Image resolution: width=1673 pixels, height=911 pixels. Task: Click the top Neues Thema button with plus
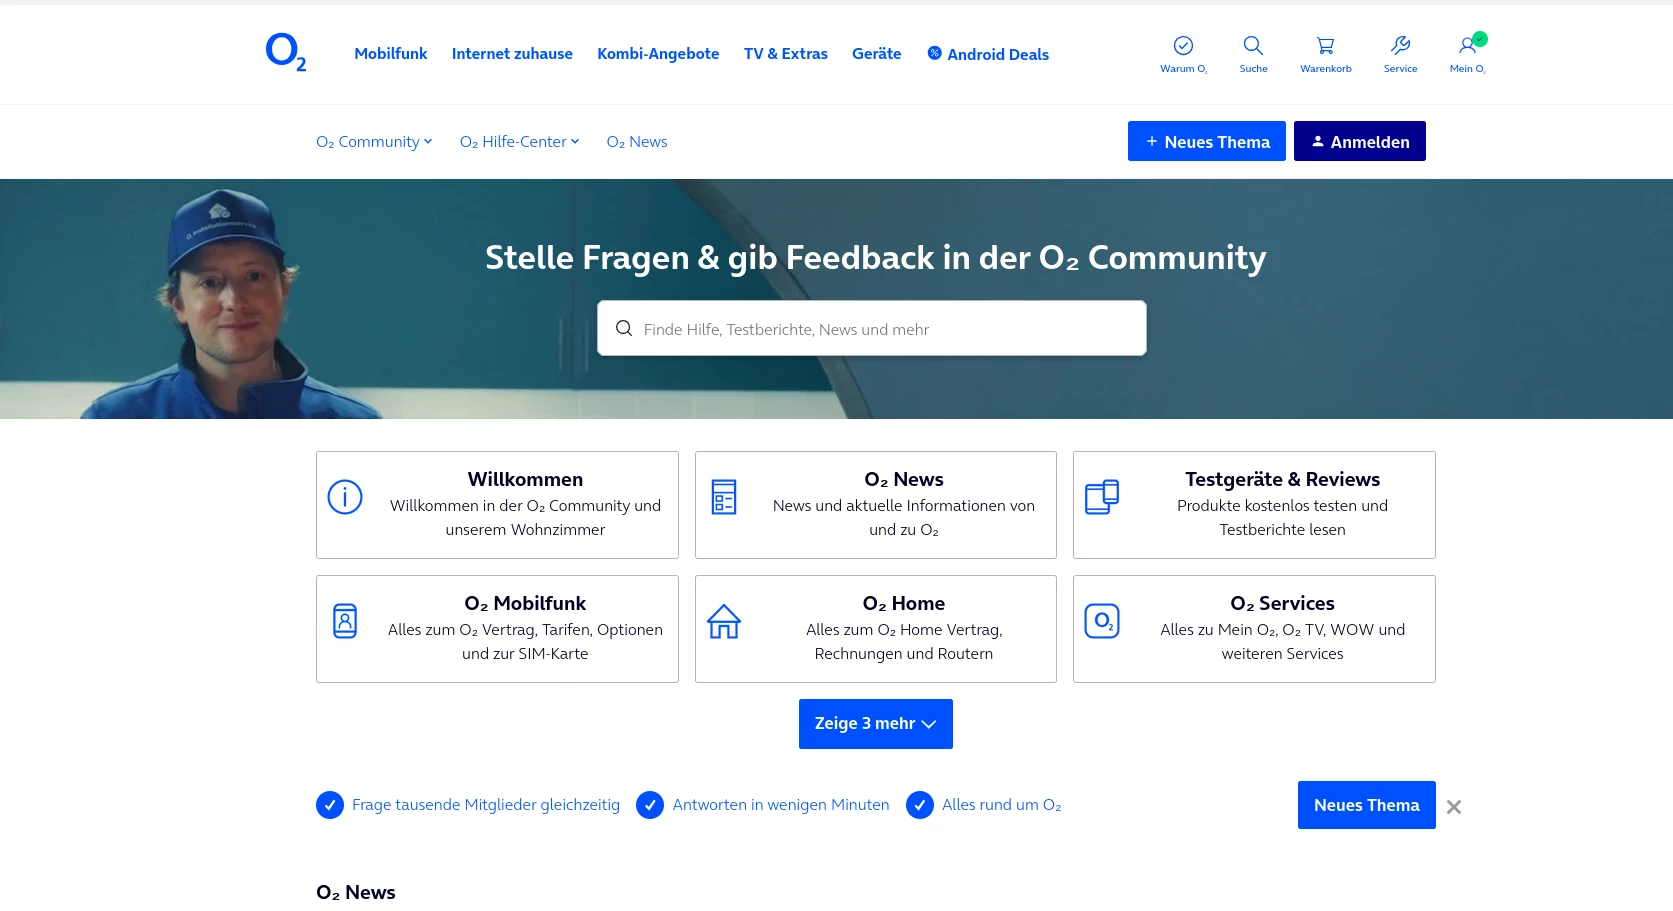point(1207,141)
